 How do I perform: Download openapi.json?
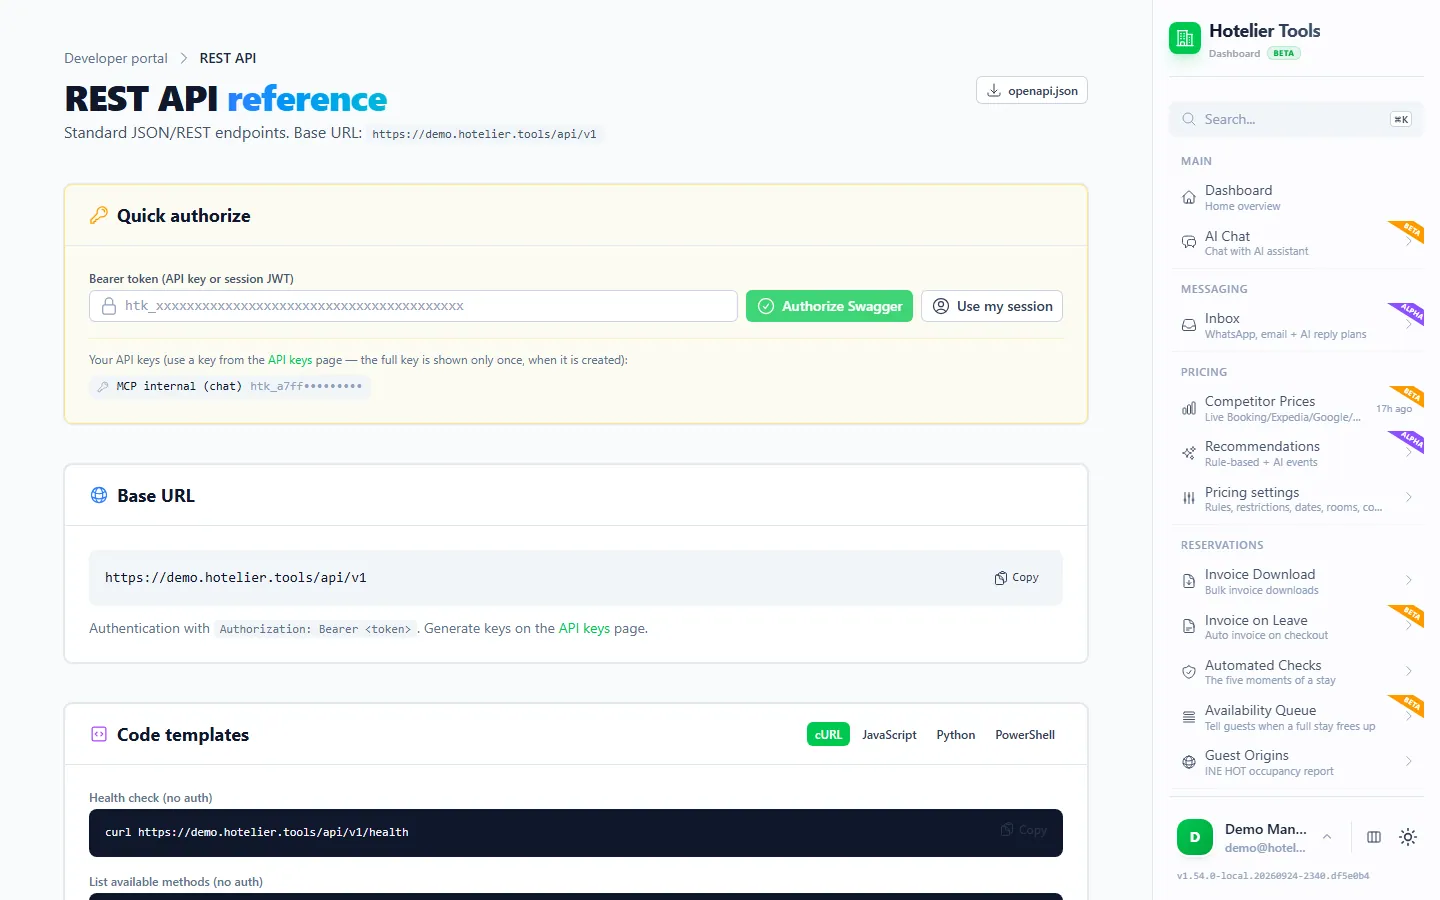click(x=1032, y=90)
